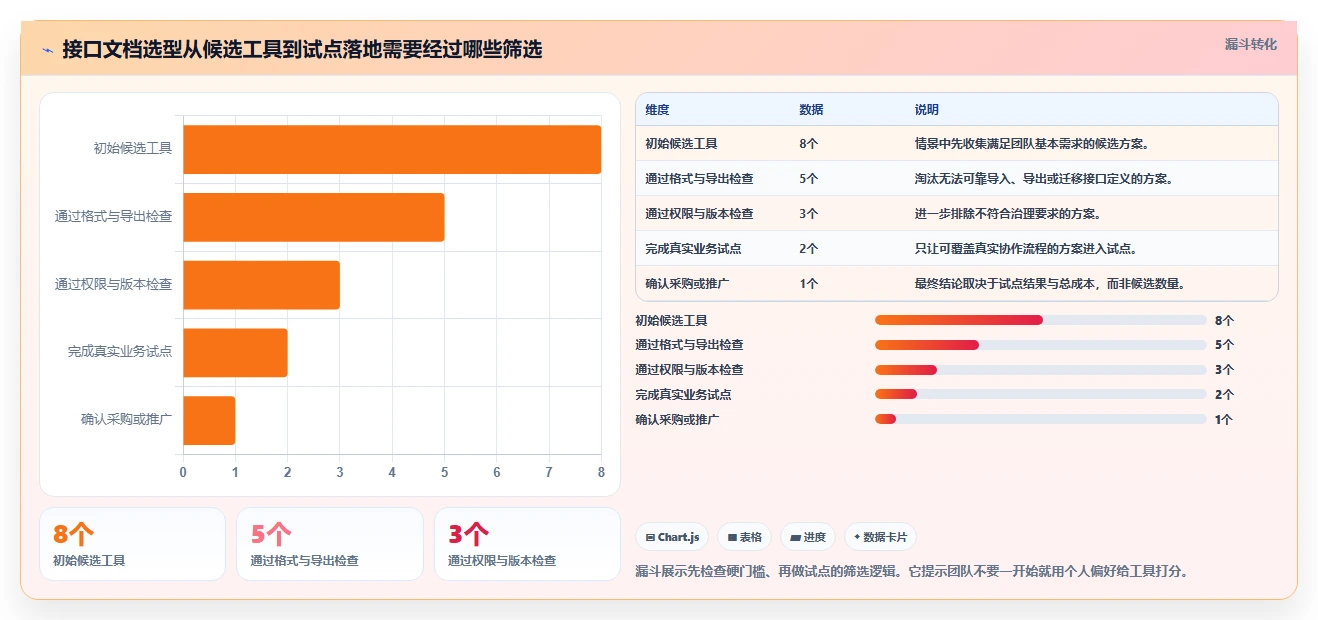1318x620 pixels.
Task: Click description 只让可覆盖真实协作流程的方案进入试点
Action: (x=1026, y=249)
